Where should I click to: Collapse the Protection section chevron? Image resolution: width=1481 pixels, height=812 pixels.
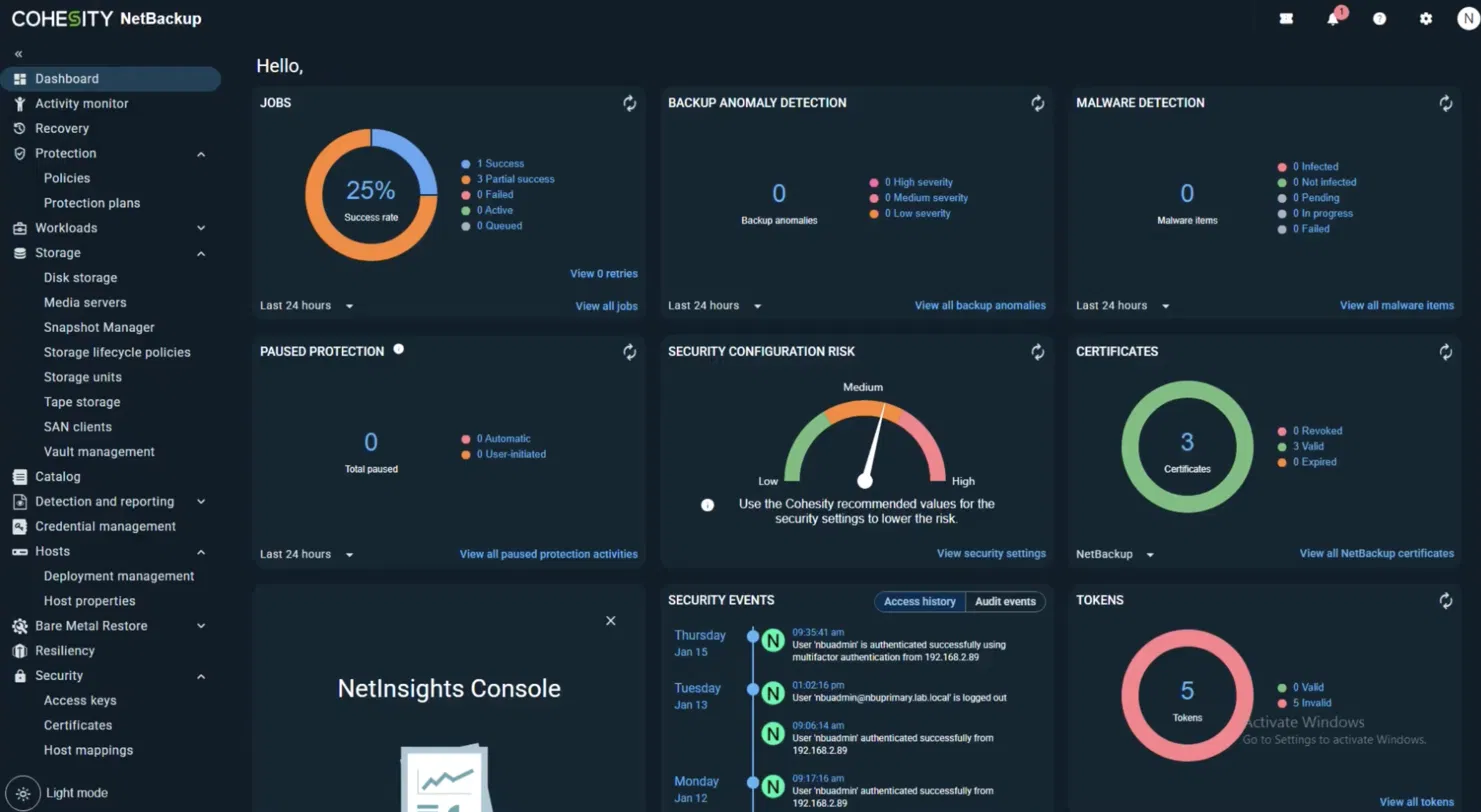pyautogui.click(x=201, y=154)
